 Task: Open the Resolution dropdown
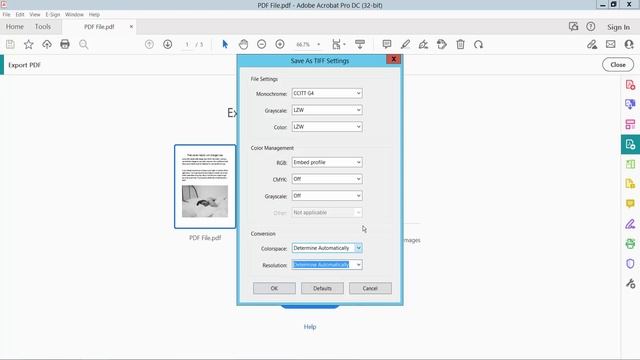click(x=327, y=265)
